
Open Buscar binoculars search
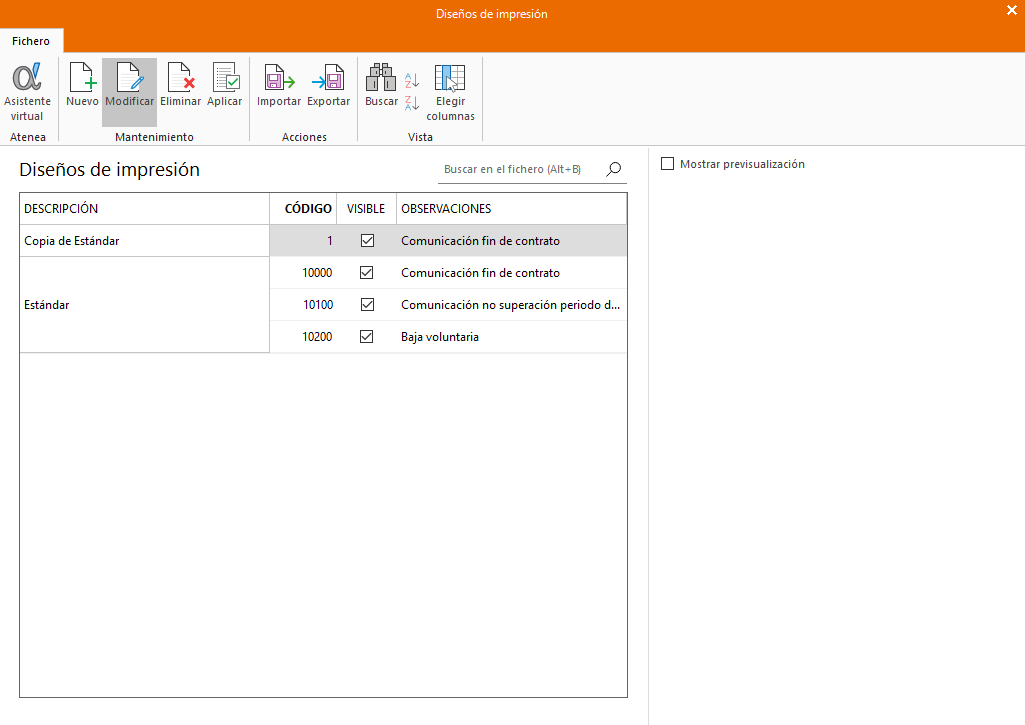(x=381, y=85)
